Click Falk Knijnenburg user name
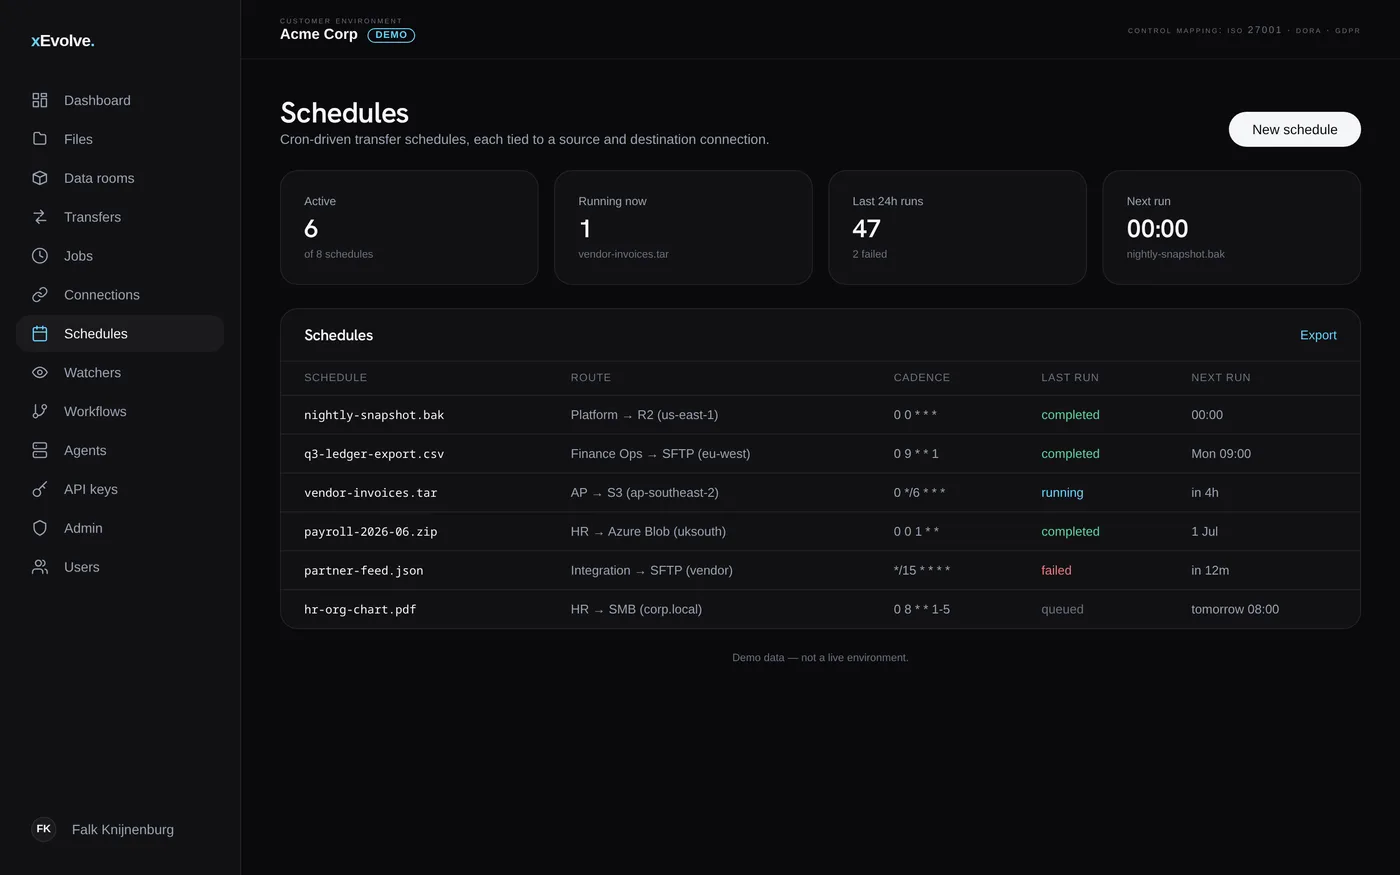This screenshot has height=875, width=1400. [123, 829]
